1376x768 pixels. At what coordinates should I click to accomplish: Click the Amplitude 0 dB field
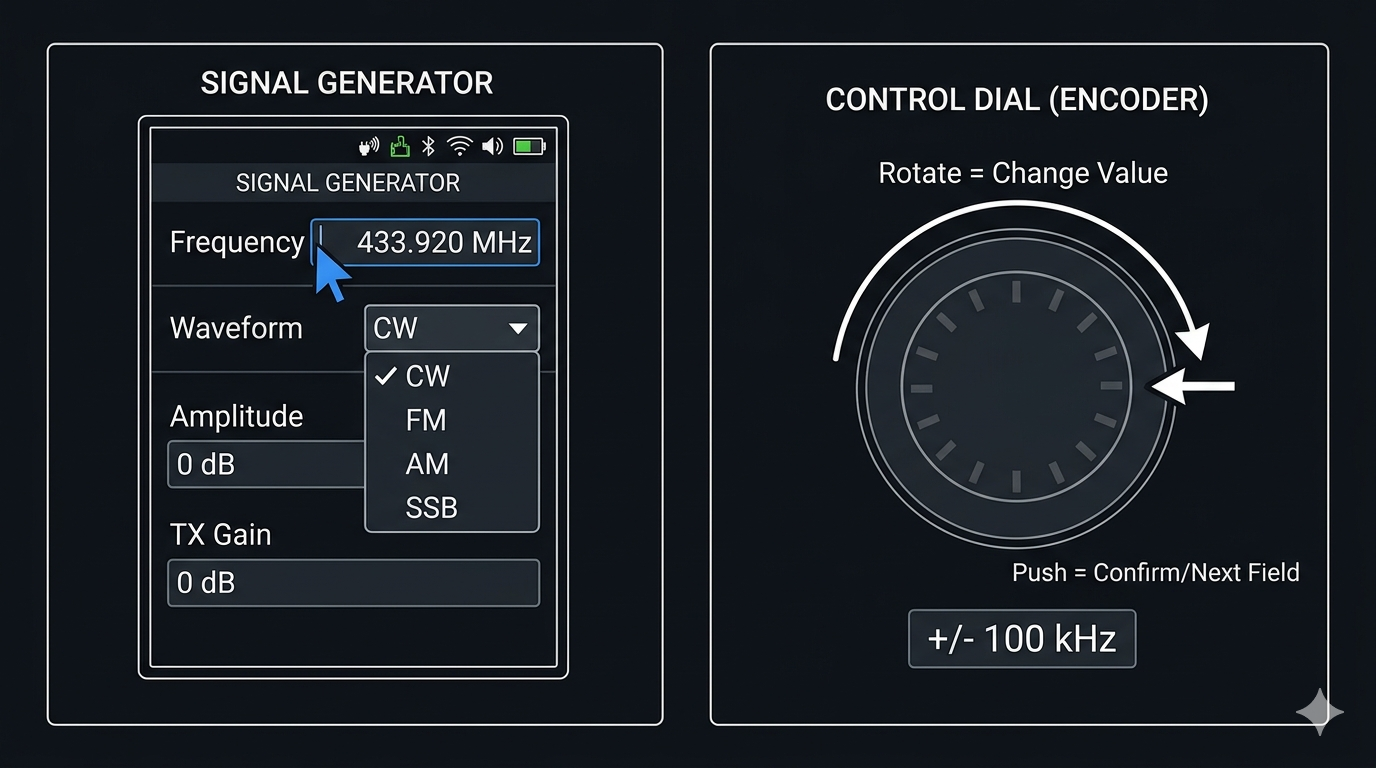click(267, 464)
